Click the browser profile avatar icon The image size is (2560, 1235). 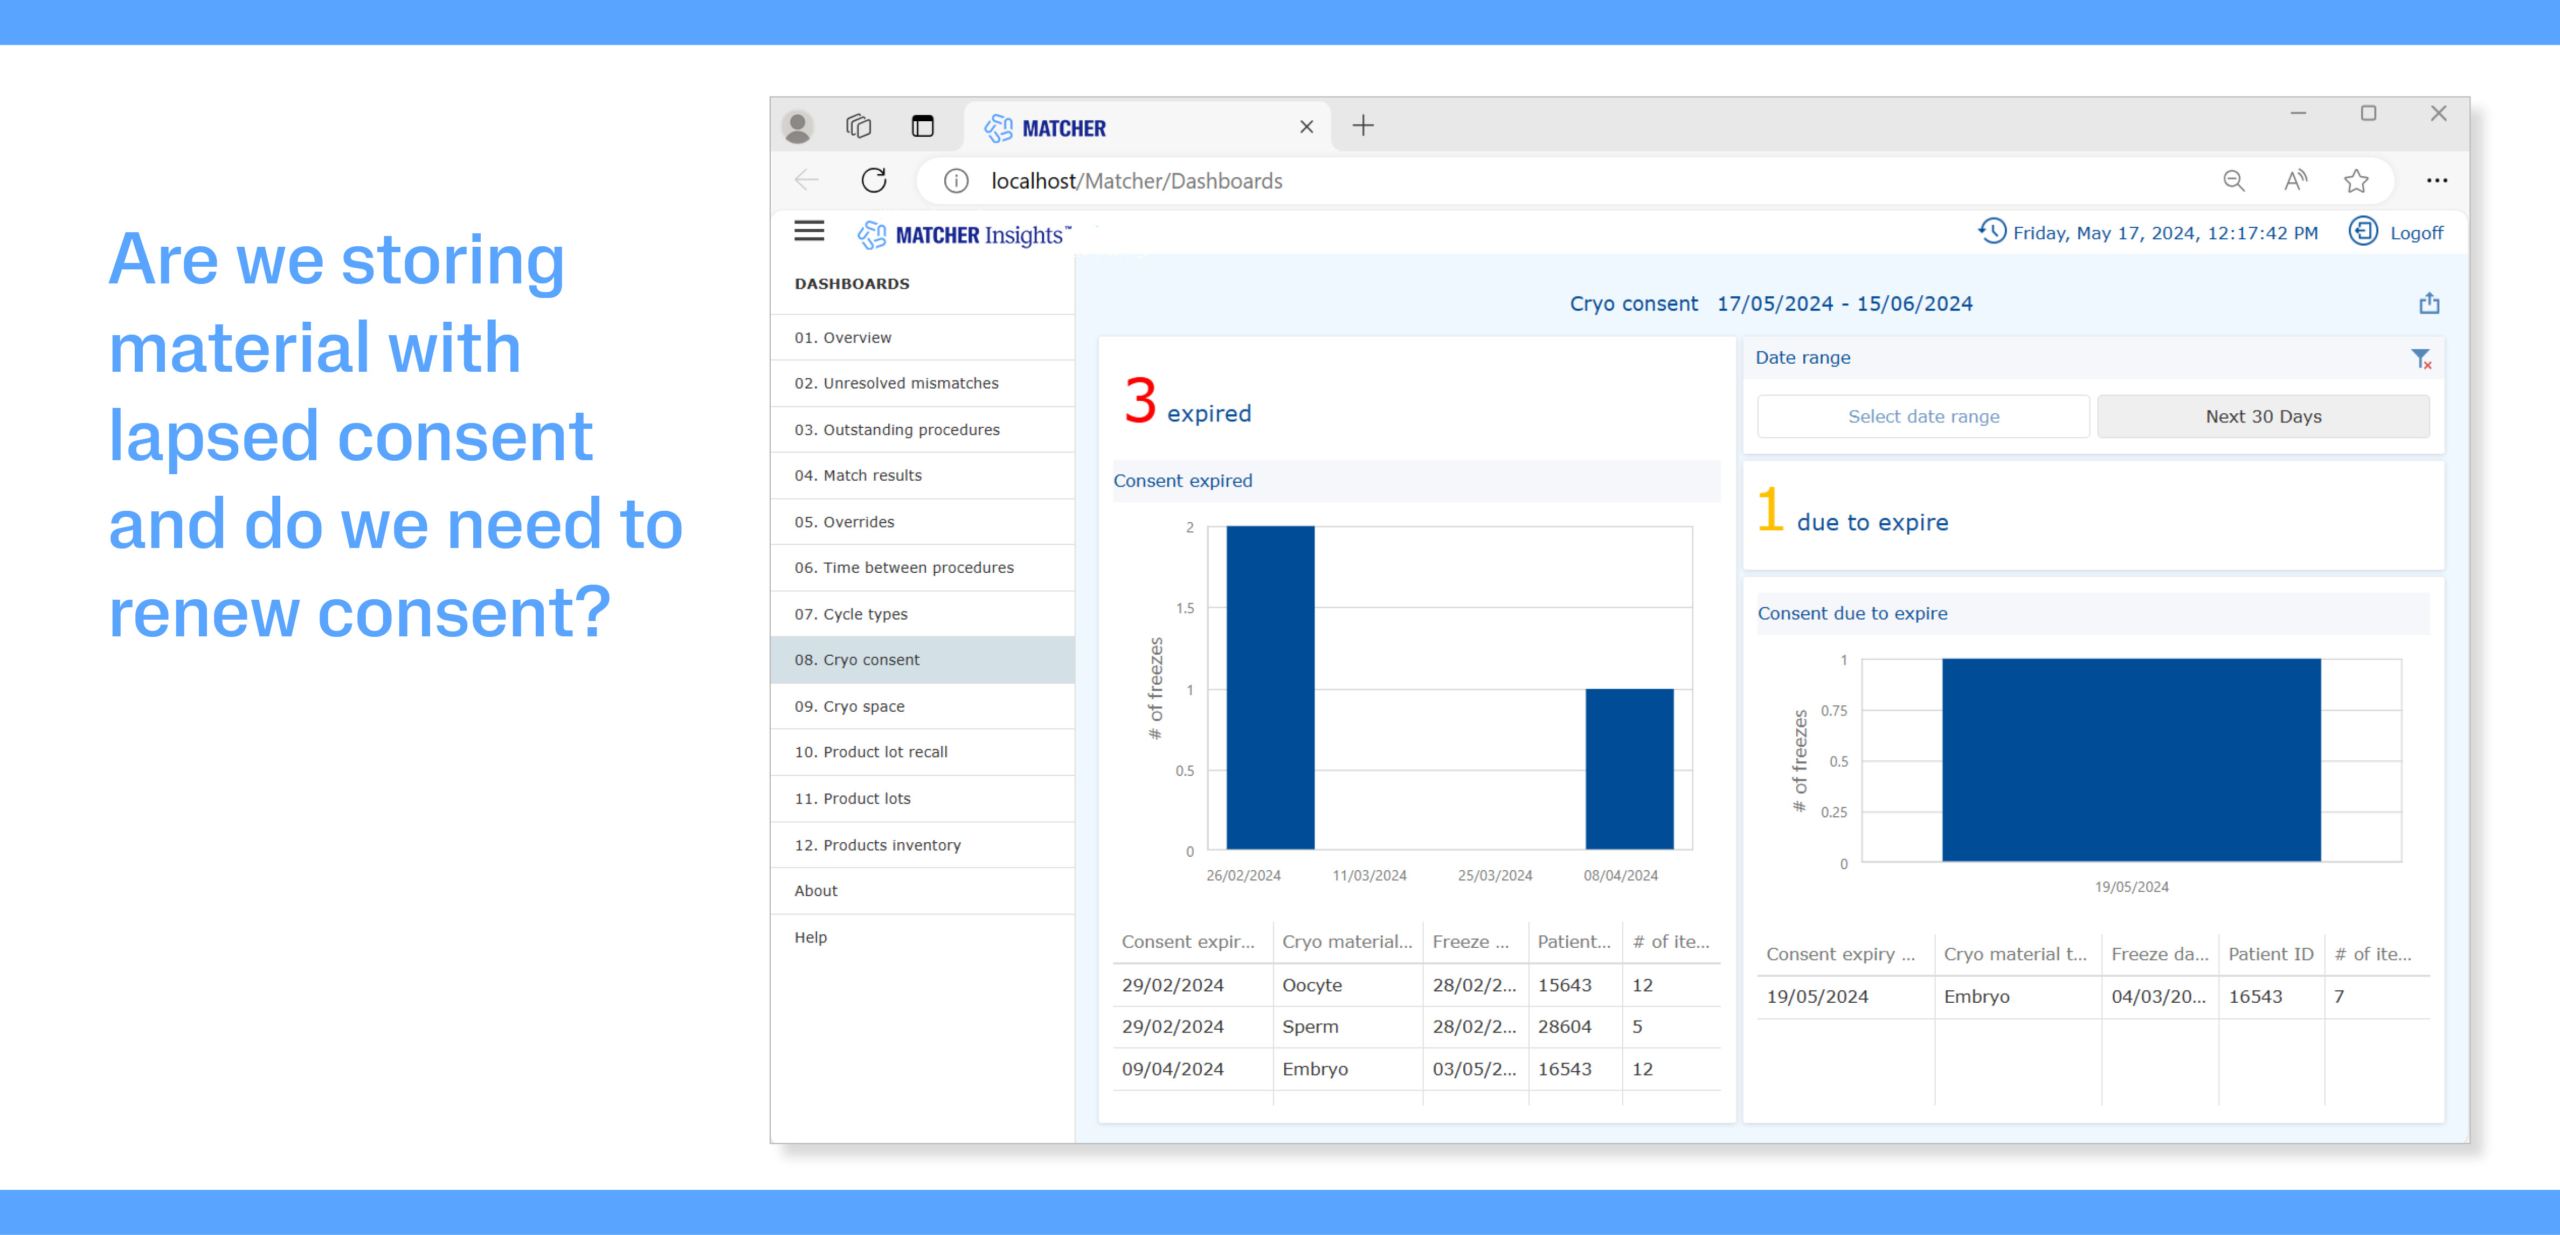click(797, 126)
